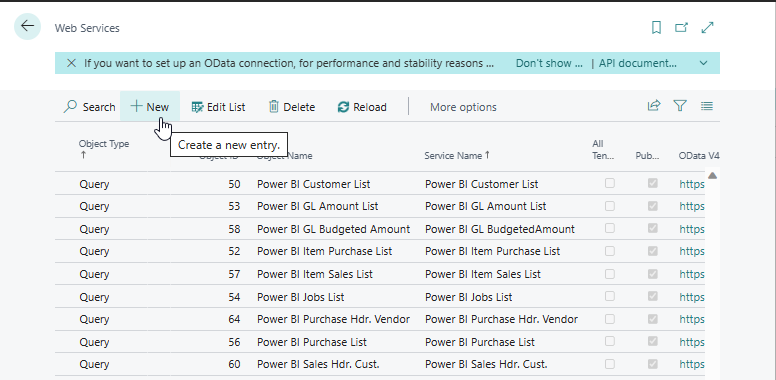This screenshot has height=380, width=776.
Task: Click the OData V4 column header
Action: point(699,155)
